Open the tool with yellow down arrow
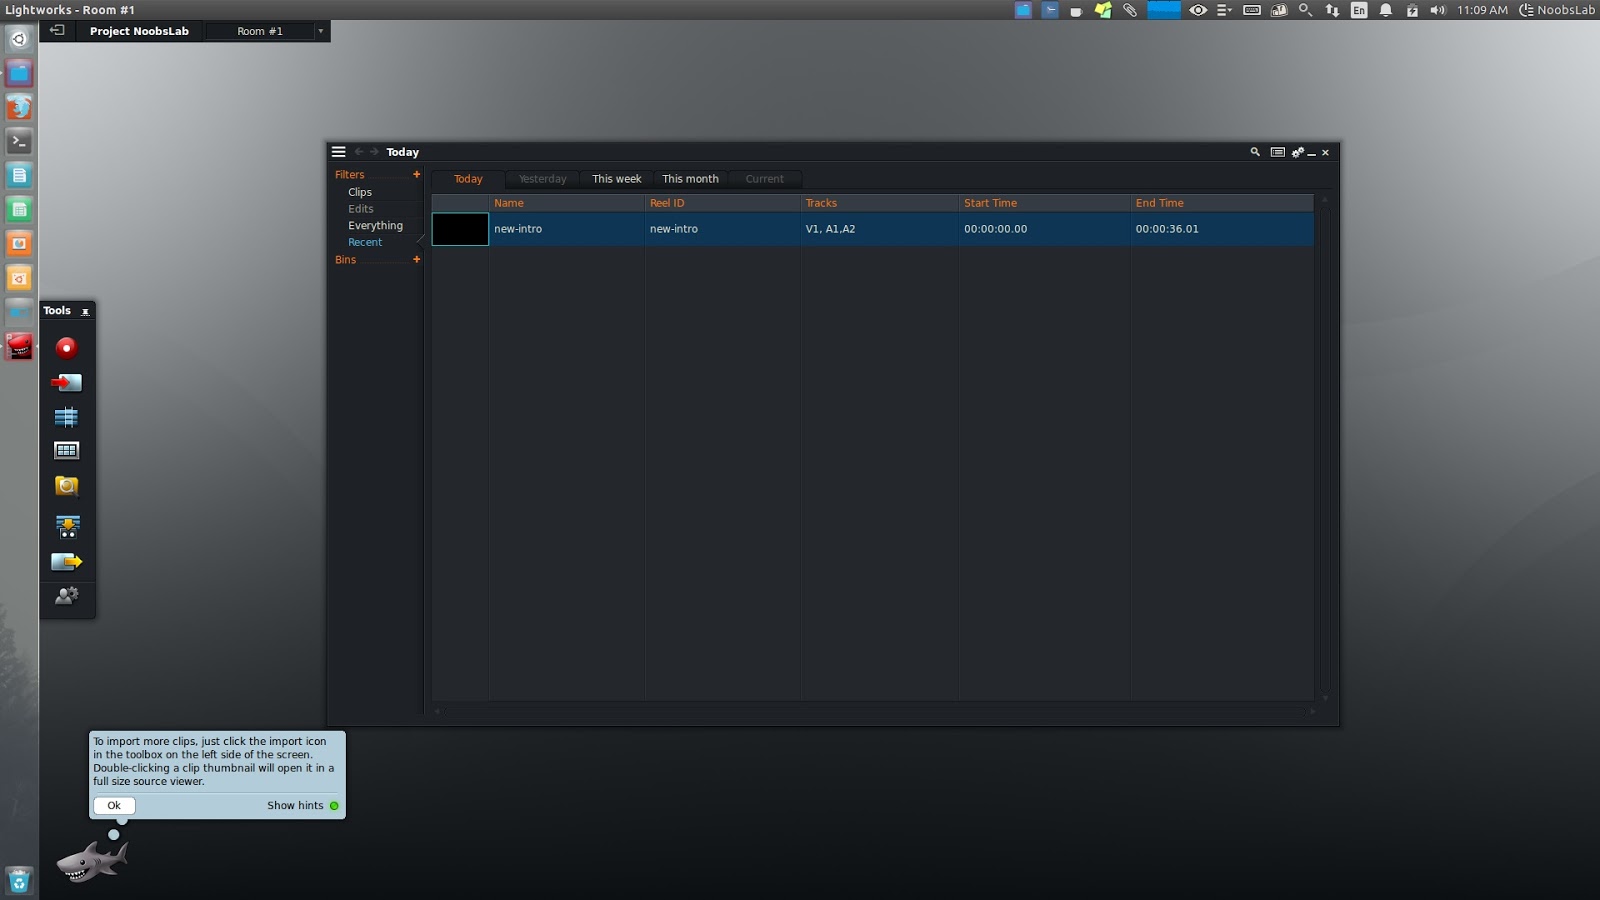 pos(67,526)
